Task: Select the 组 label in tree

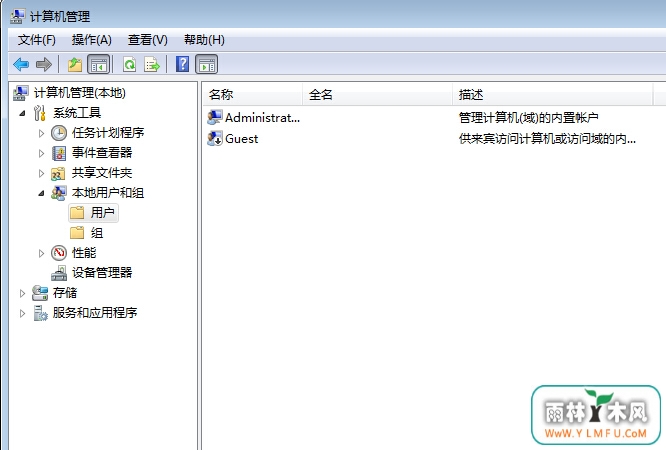Action: tap(96, 232)
